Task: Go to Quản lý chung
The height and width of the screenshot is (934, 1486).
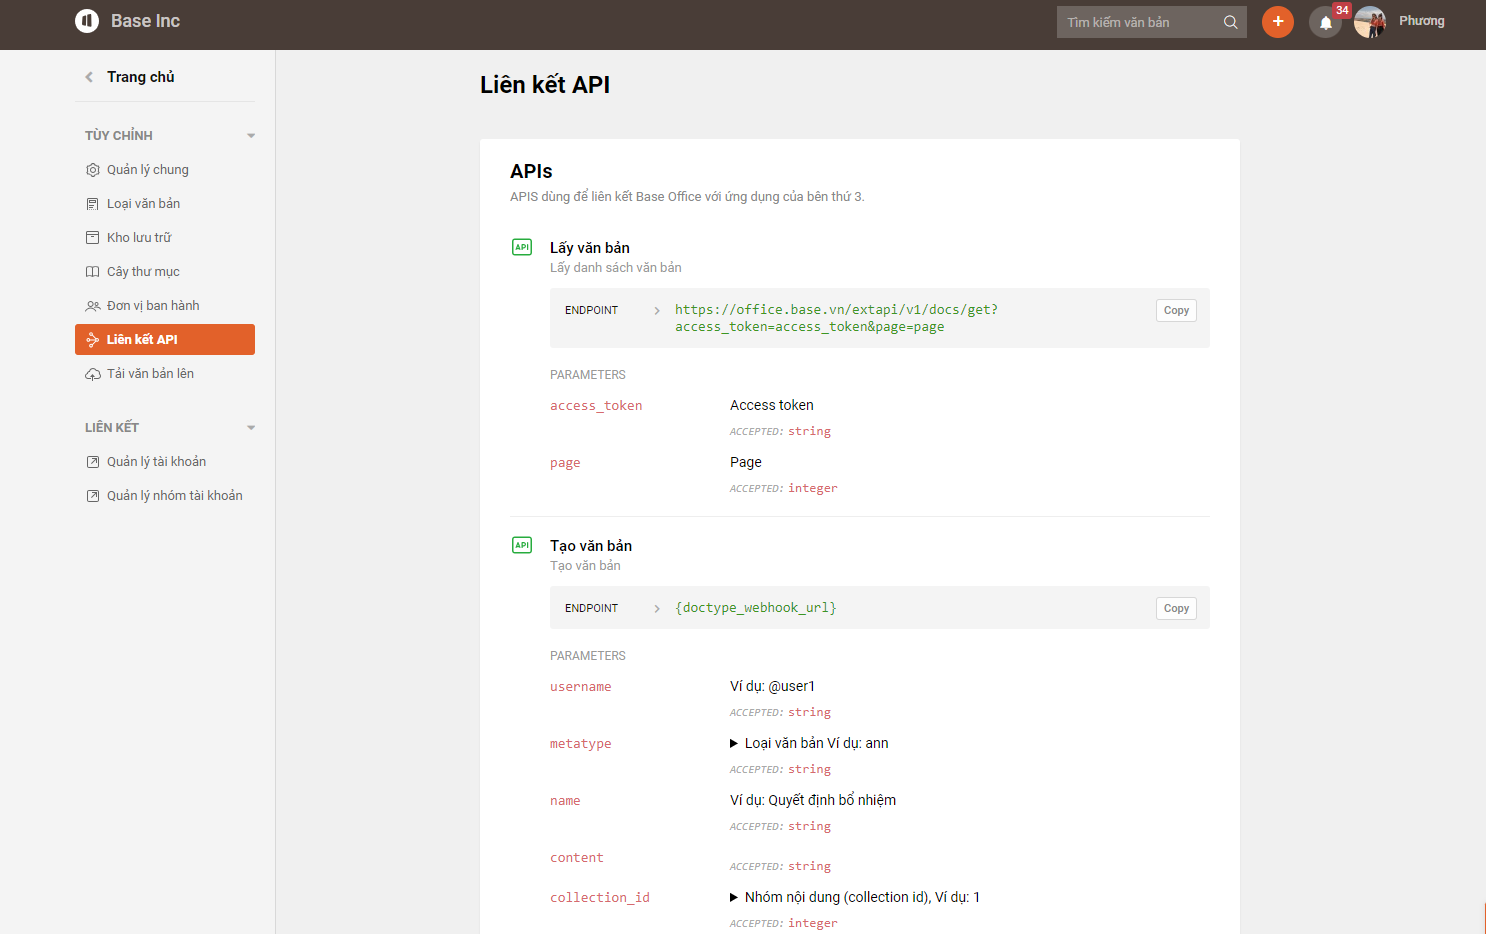Action: 165,170
